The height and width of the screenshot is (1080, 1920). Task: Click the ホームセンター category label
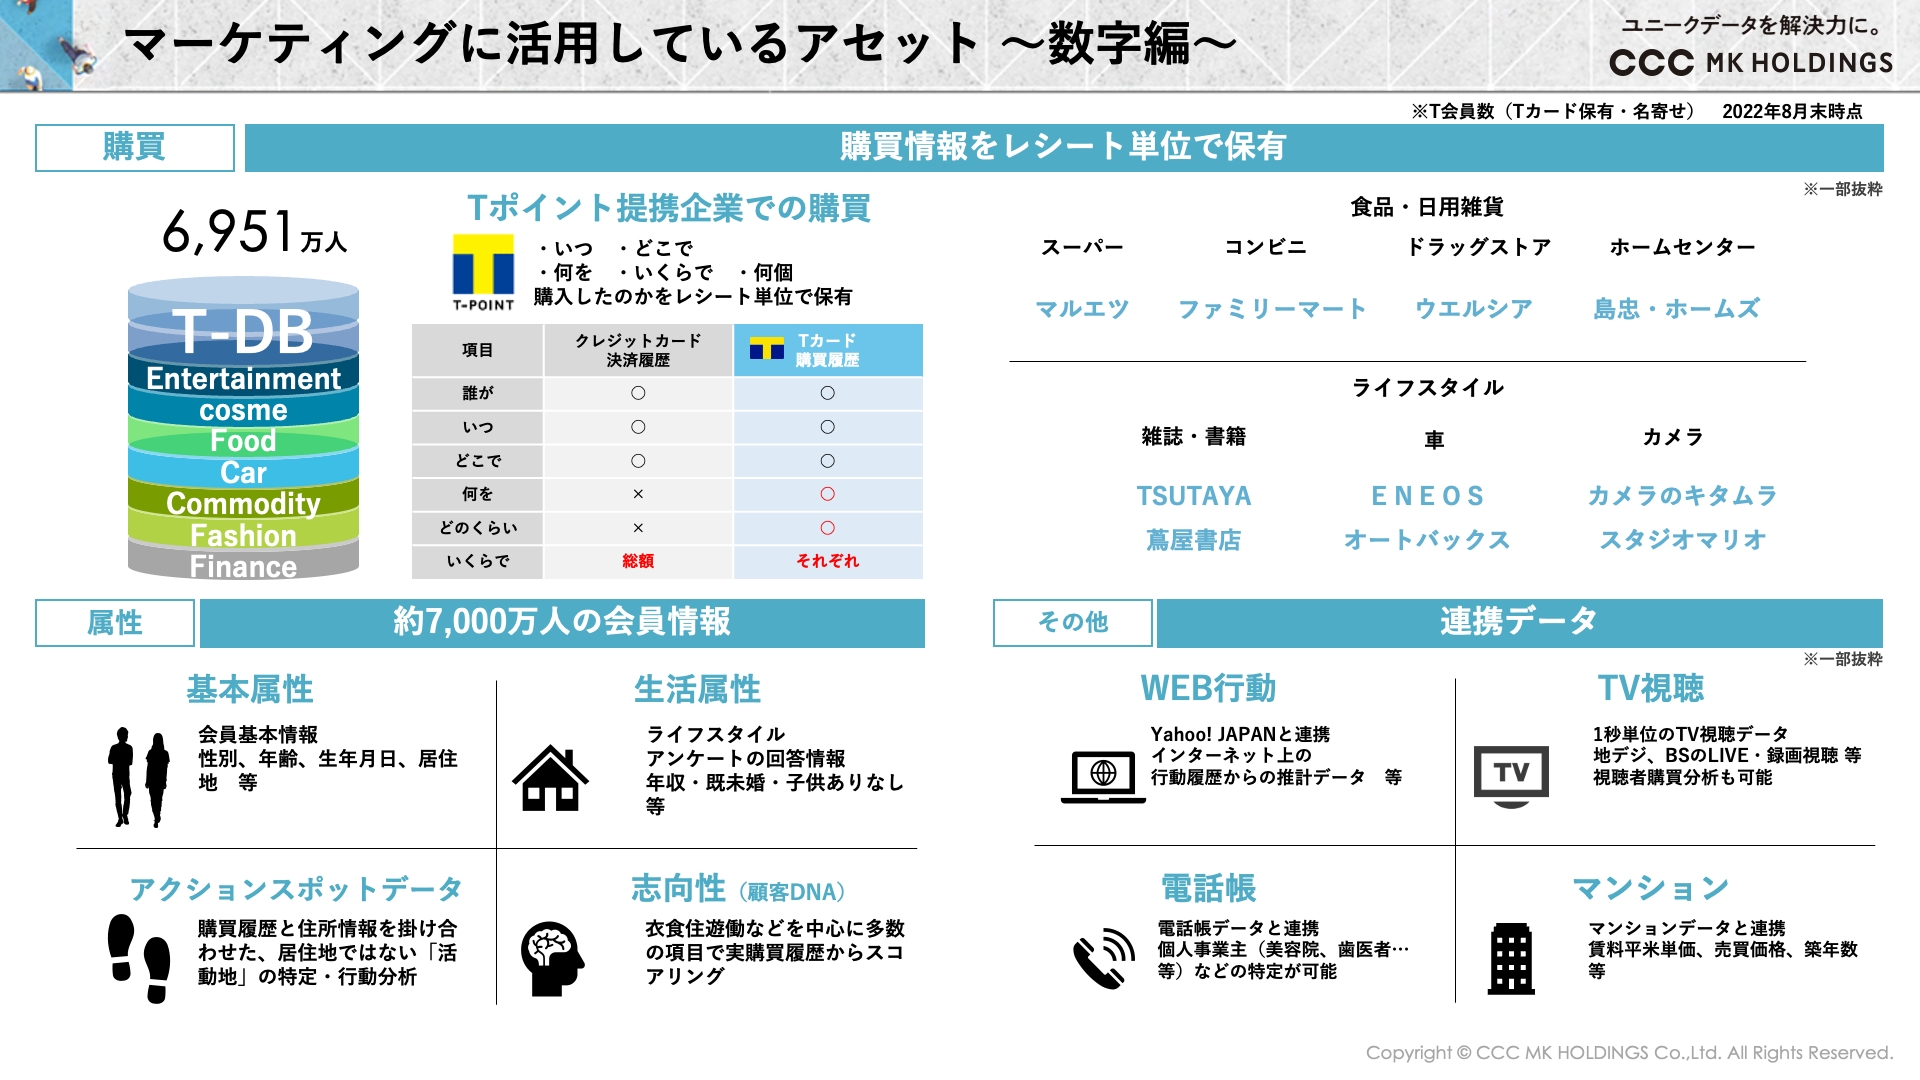click(1682, 247)
